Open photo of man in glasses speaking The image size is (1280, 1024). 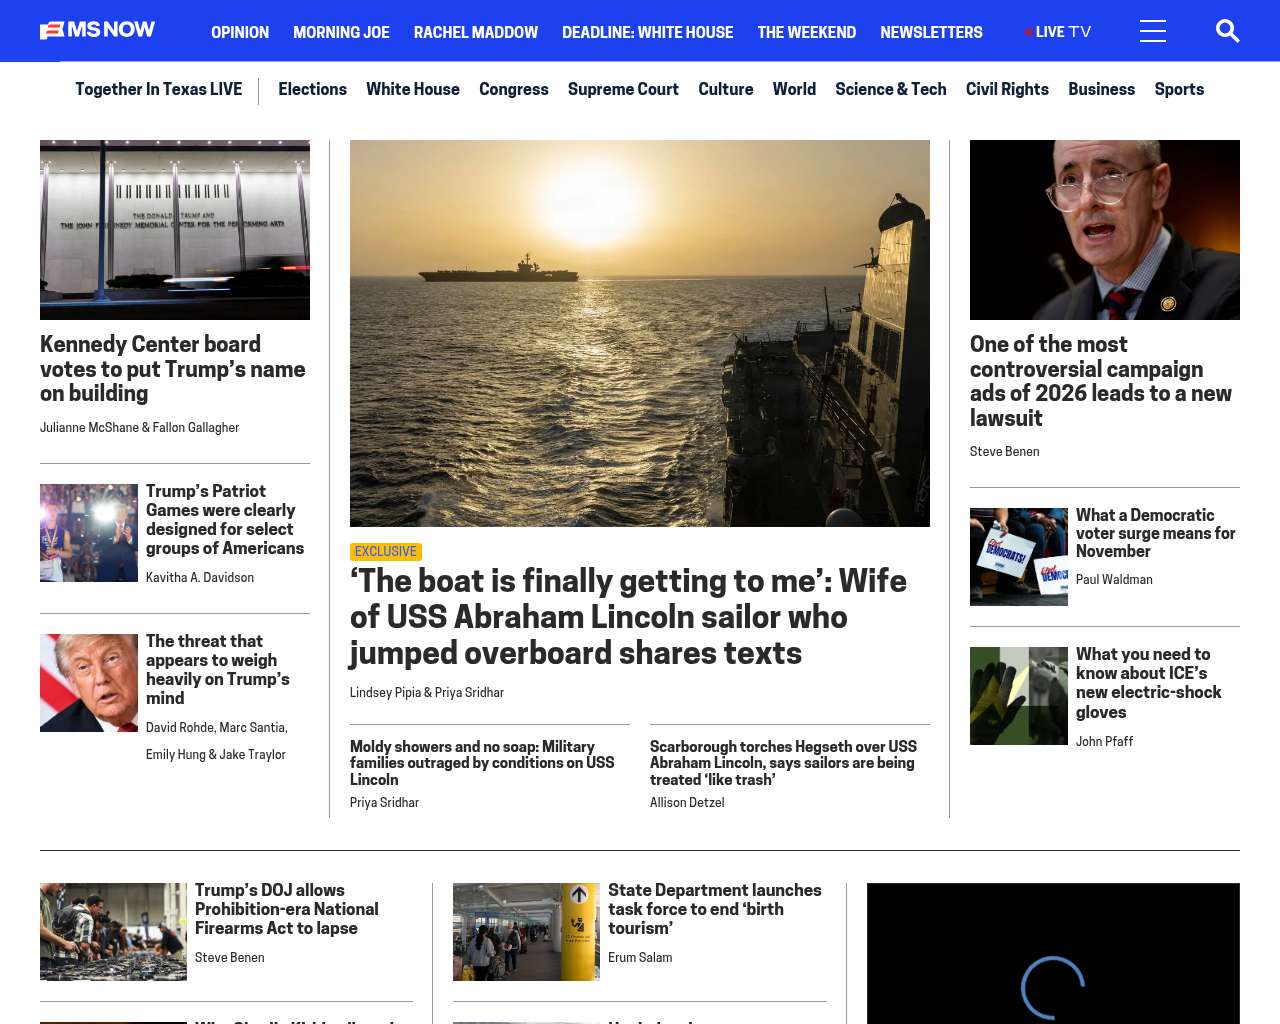coord(1105,230)
